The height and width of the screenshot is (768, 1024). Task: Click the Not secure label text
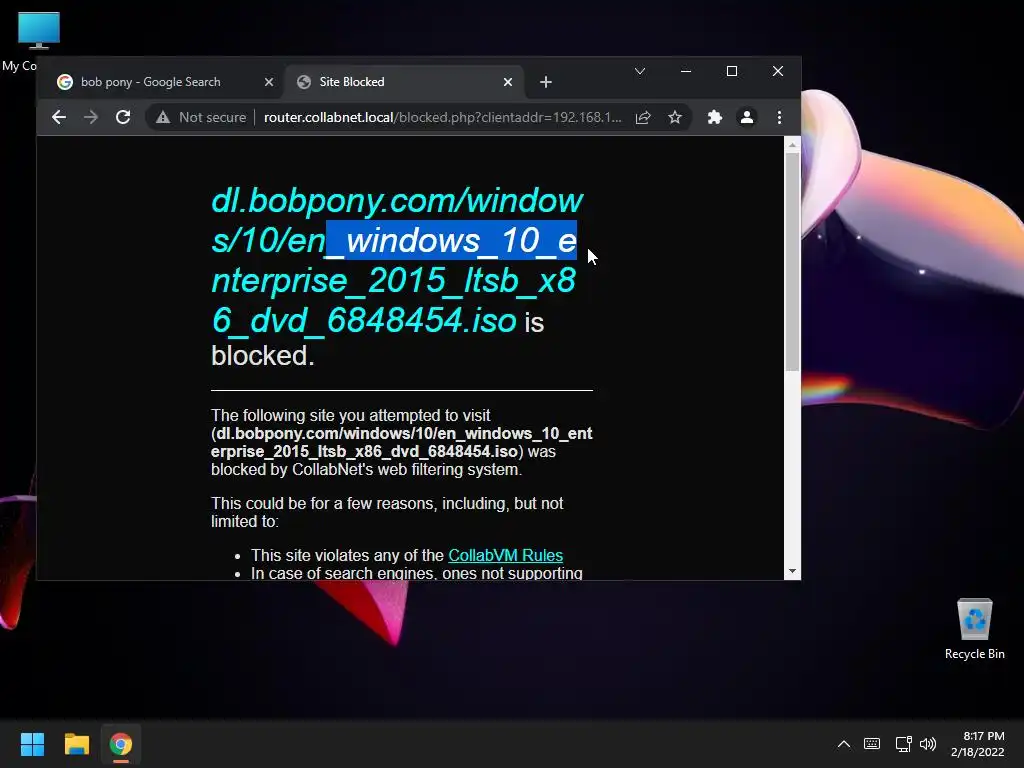click(x=212, y=118)
